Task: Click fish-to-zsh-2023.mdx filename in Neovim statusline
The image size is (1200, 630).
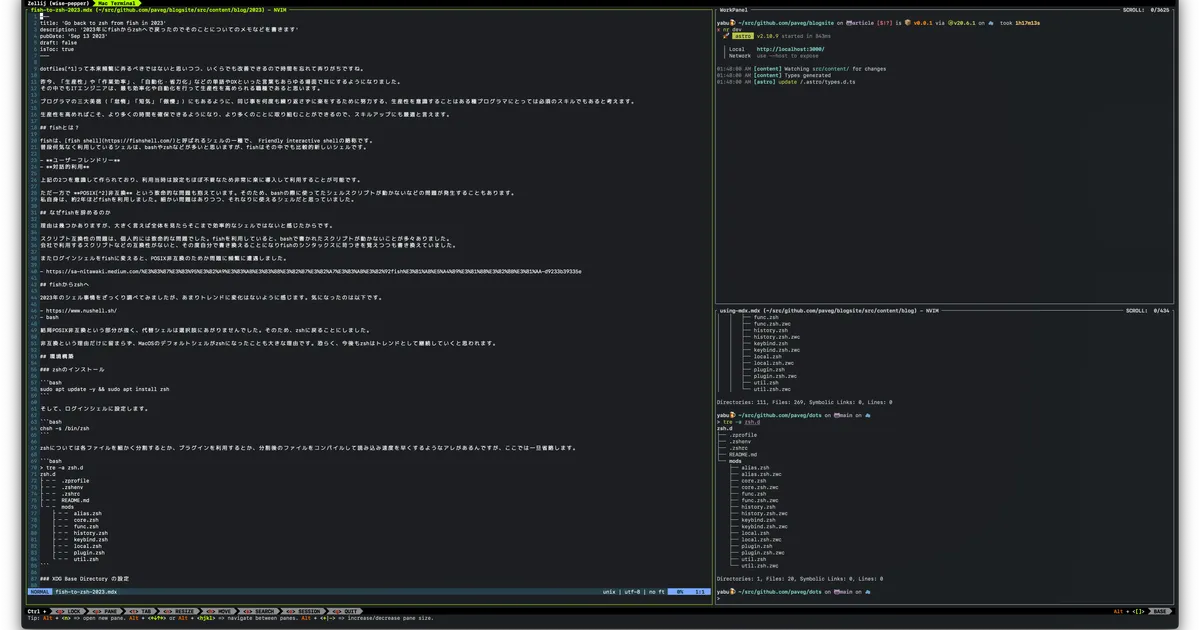Action: [86, 591]
